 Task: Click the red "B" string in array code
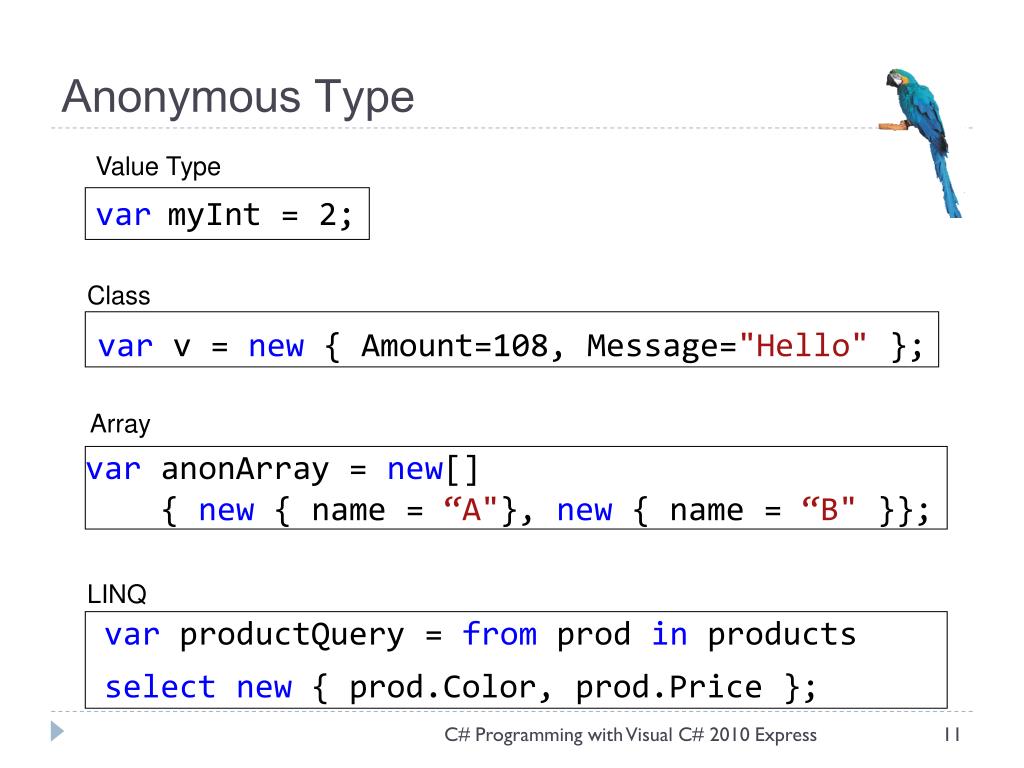[x=828, y=509]
